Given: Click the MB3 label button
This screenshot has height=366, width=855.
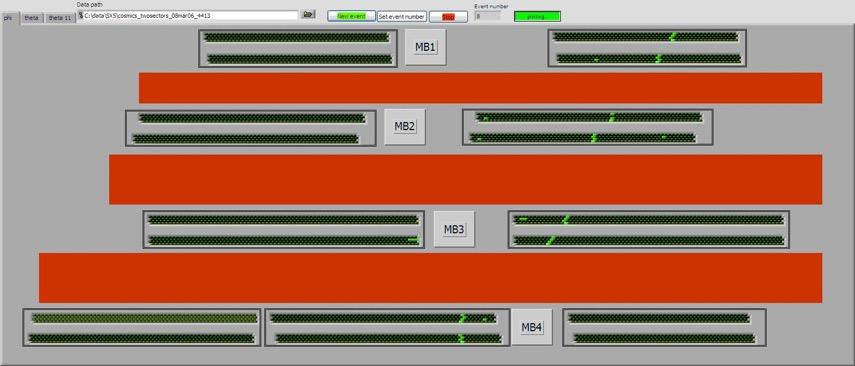Looking at the screenshot, I should click(454, 229).
